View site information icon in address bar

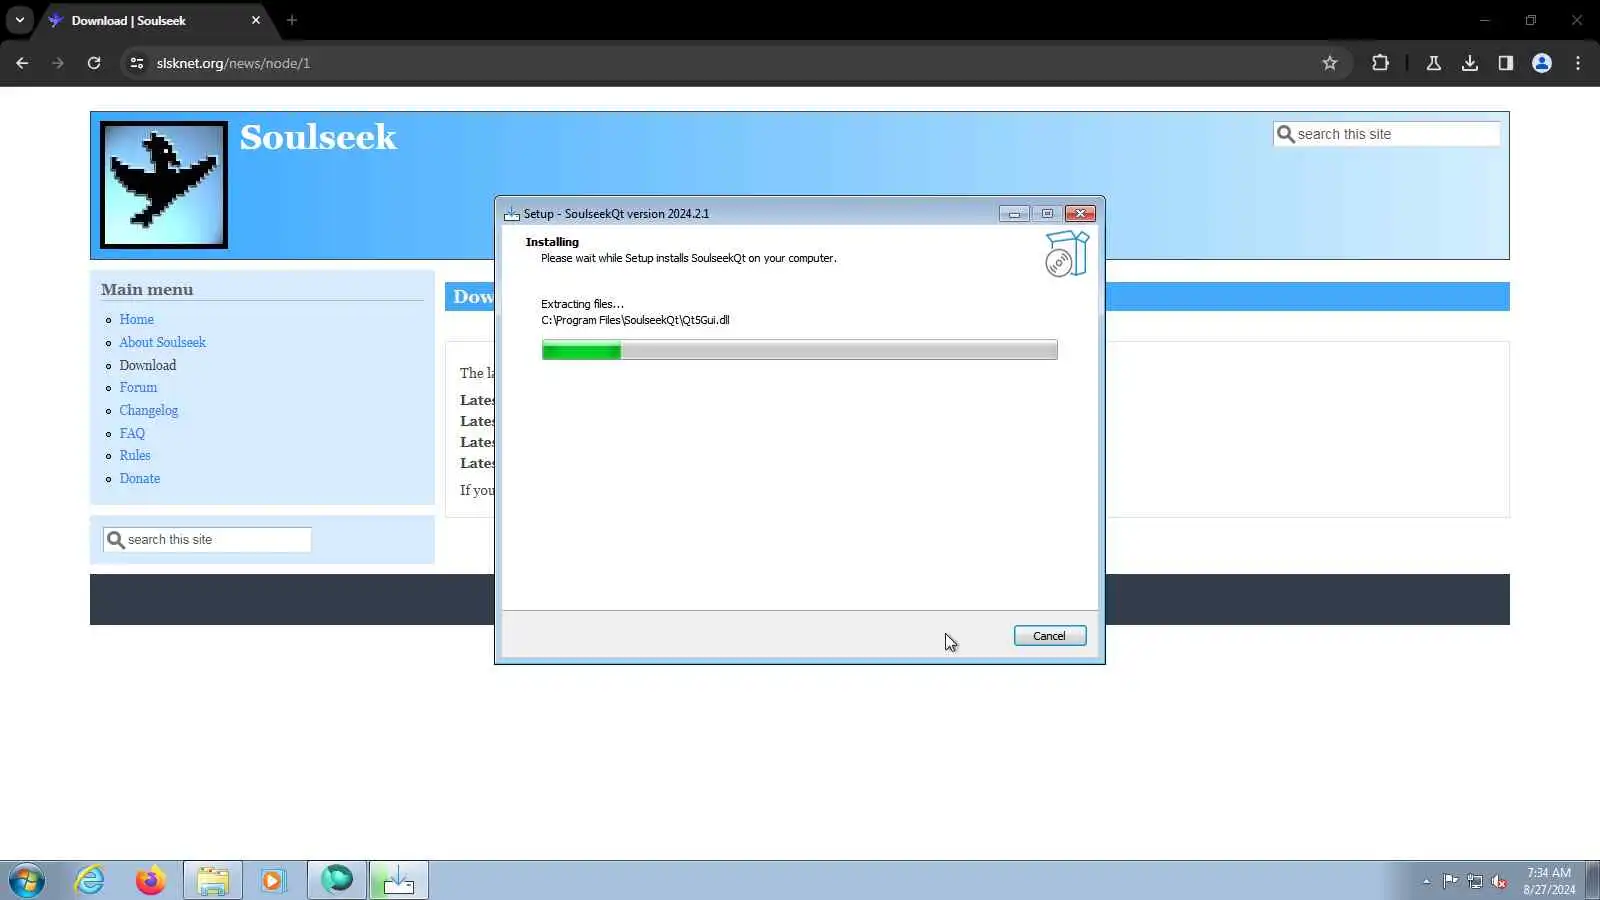(x=137, y=63)
